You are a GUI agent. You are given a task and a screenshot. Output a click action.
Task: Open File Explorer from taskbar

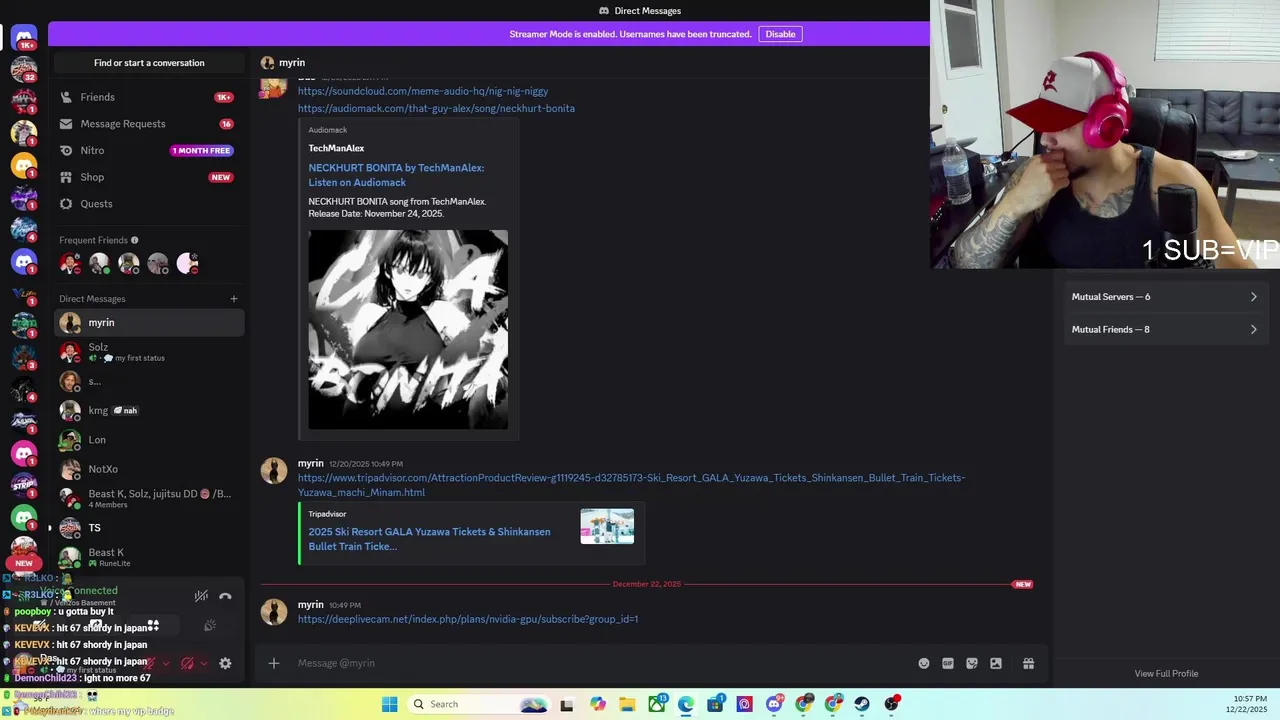pyautogui.click(x=627, y=704)
